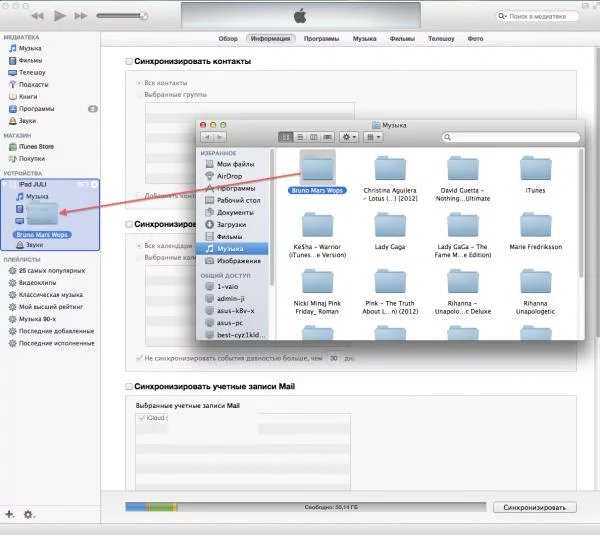Select the Выбранные группы radio button
This screenshot has height=535, width=600.
[x=139, y=95]
